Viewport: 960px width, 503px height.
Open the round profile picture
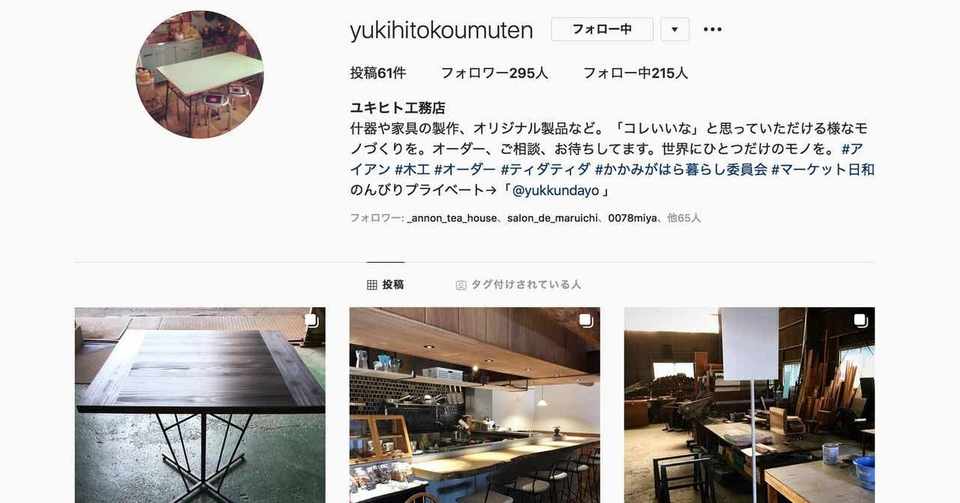click(200, 74)
